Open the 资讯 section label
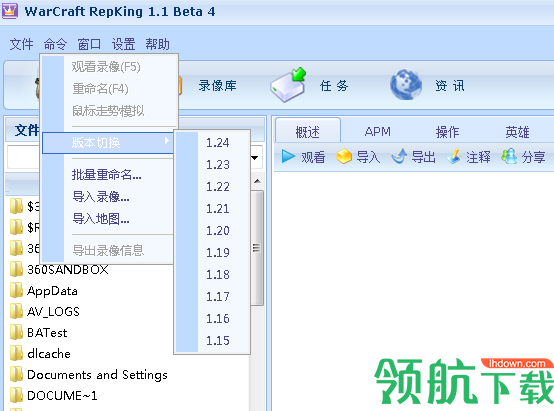Image resolution: width=554 pixels, height=411 pixels. (449, 86)
